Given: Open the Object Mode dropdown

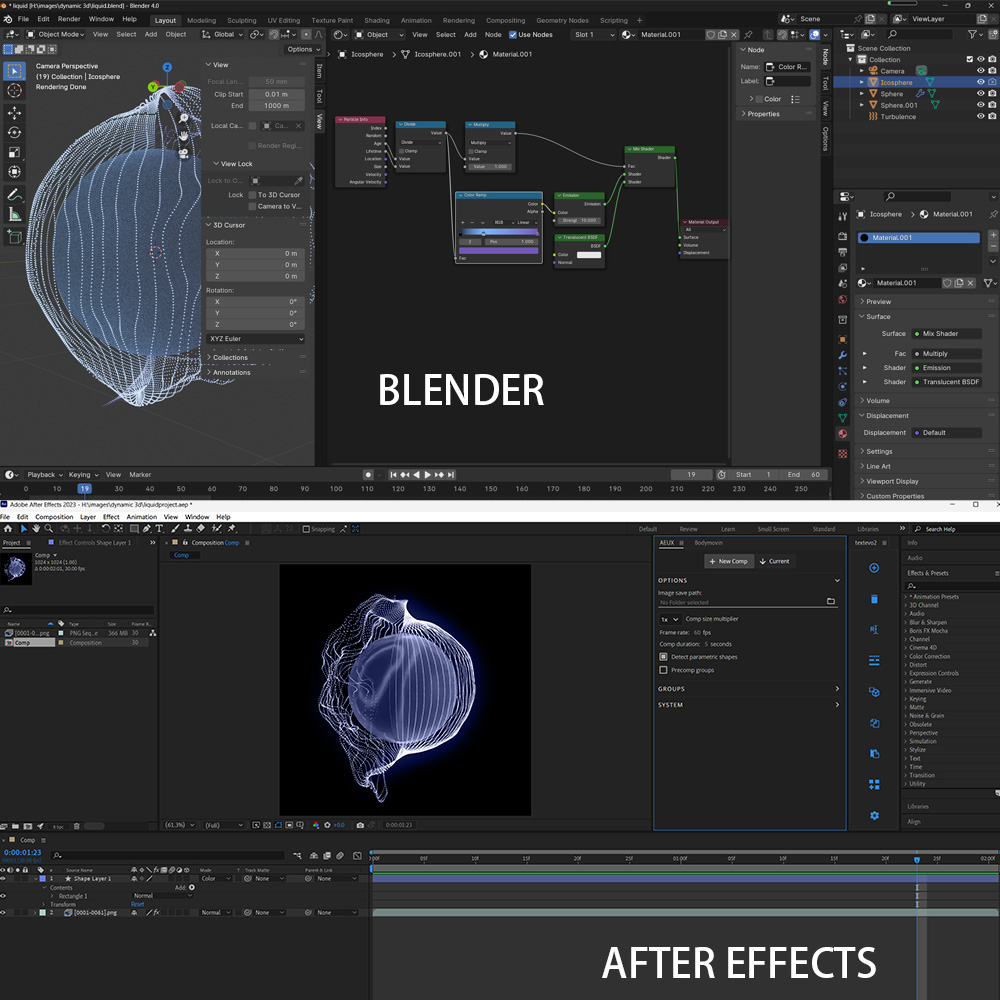Looking at the screenshot, I should coord(54,34).
